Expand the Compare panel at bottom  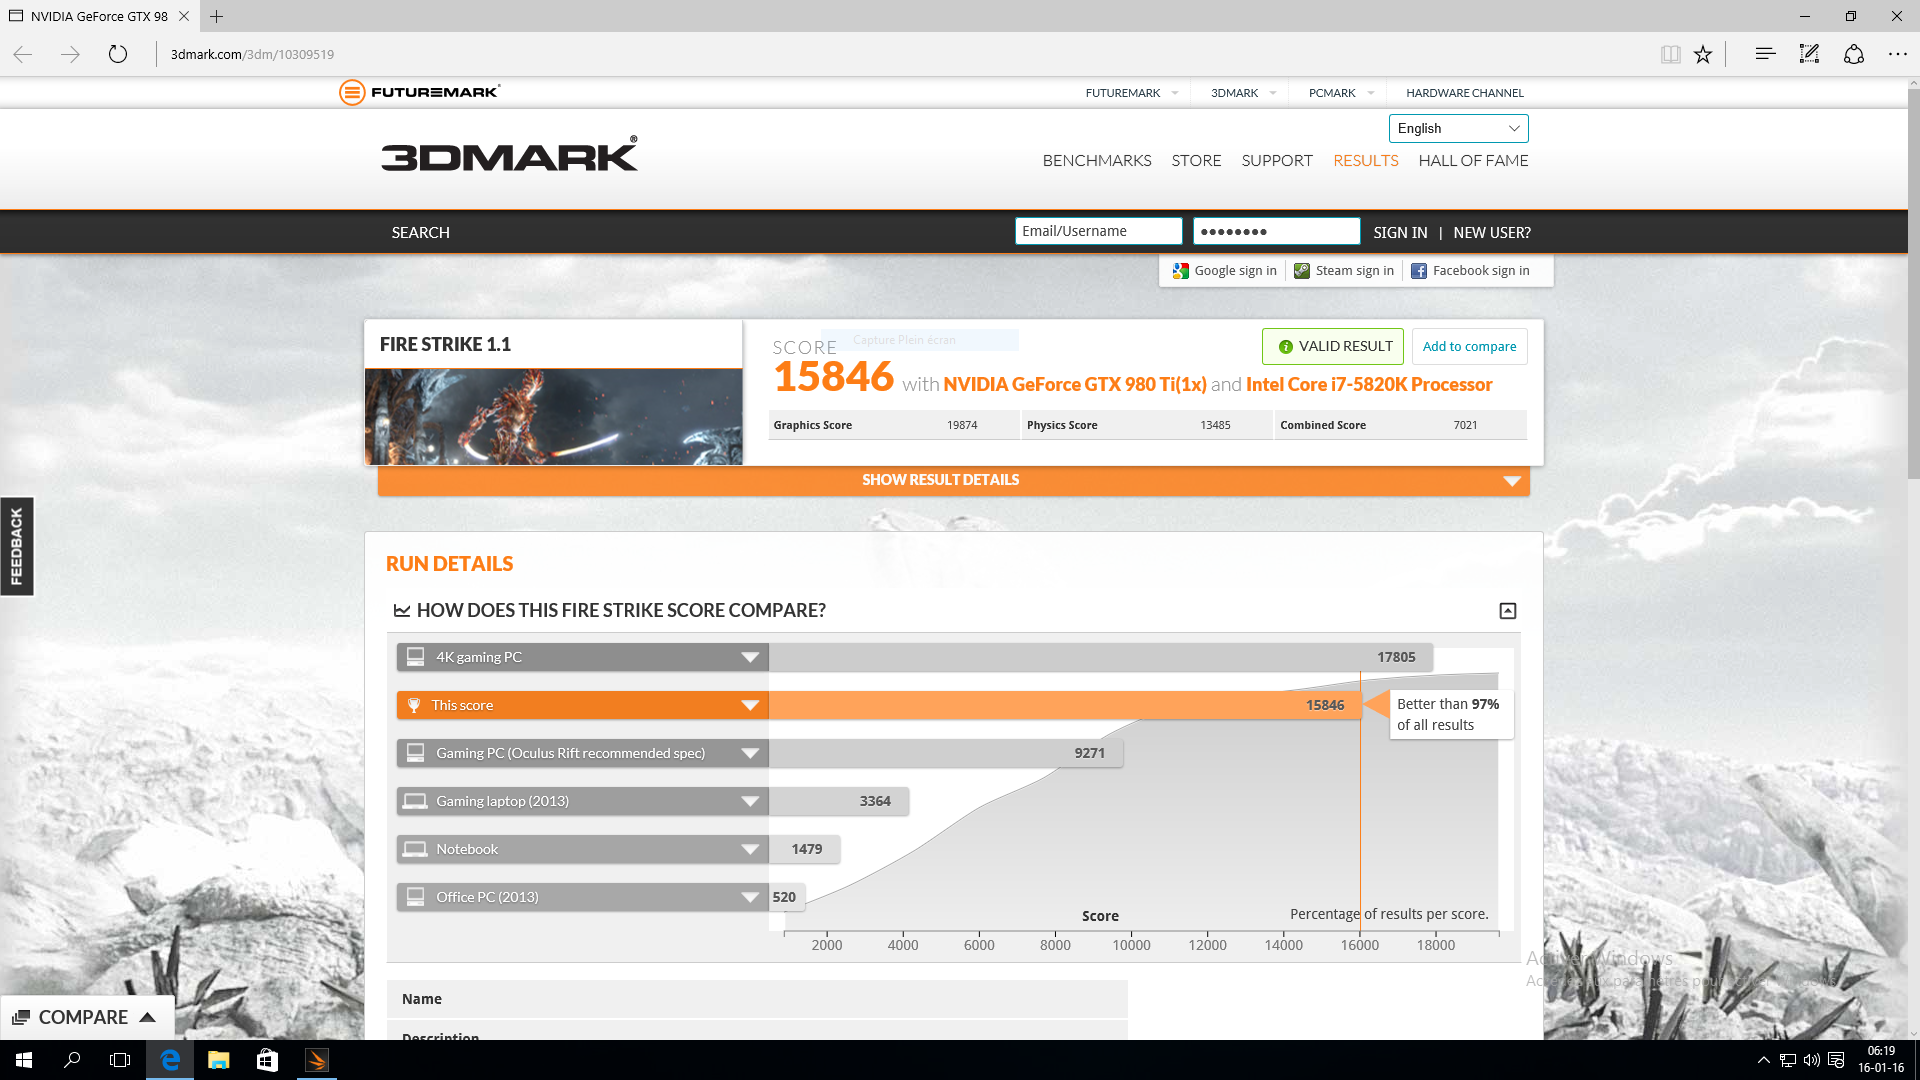pyautogui.click(x=86, y=1017)
